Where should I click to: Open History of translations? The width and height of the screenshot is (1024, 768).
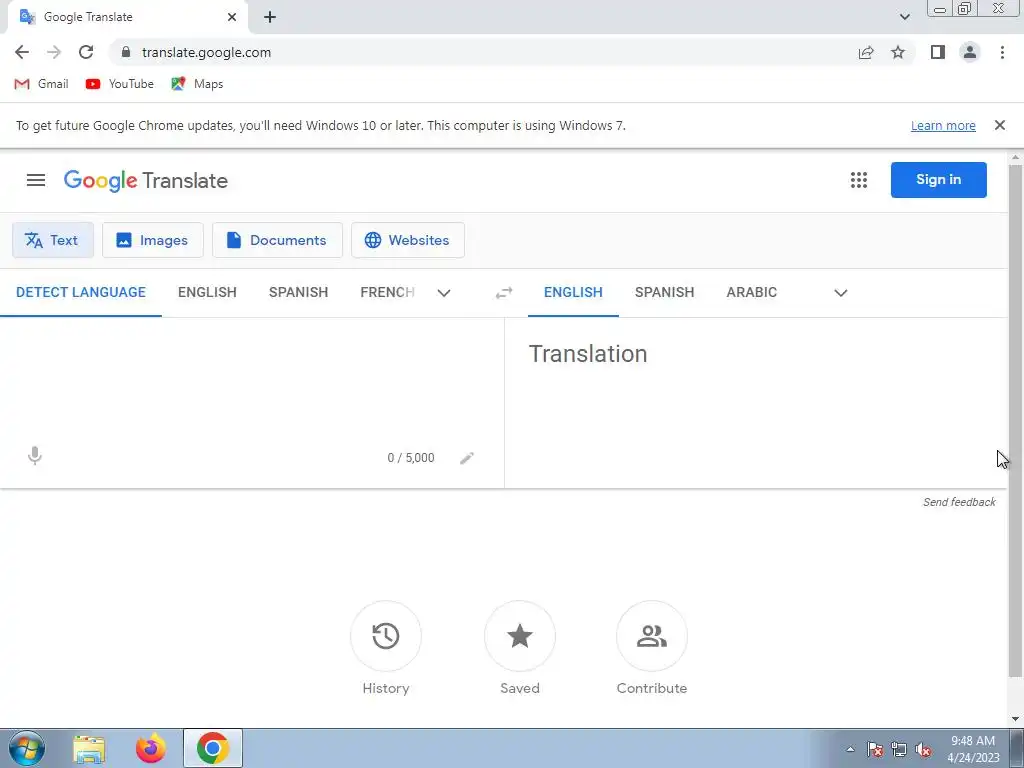tap(386, 636)
